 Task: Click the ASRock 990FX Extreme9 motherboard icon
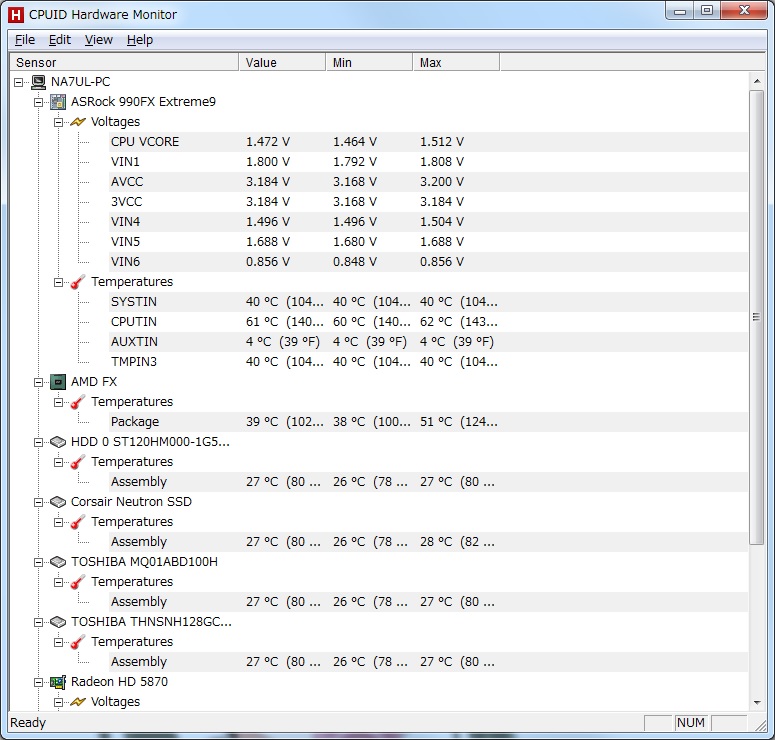click(x=58, y=102)
